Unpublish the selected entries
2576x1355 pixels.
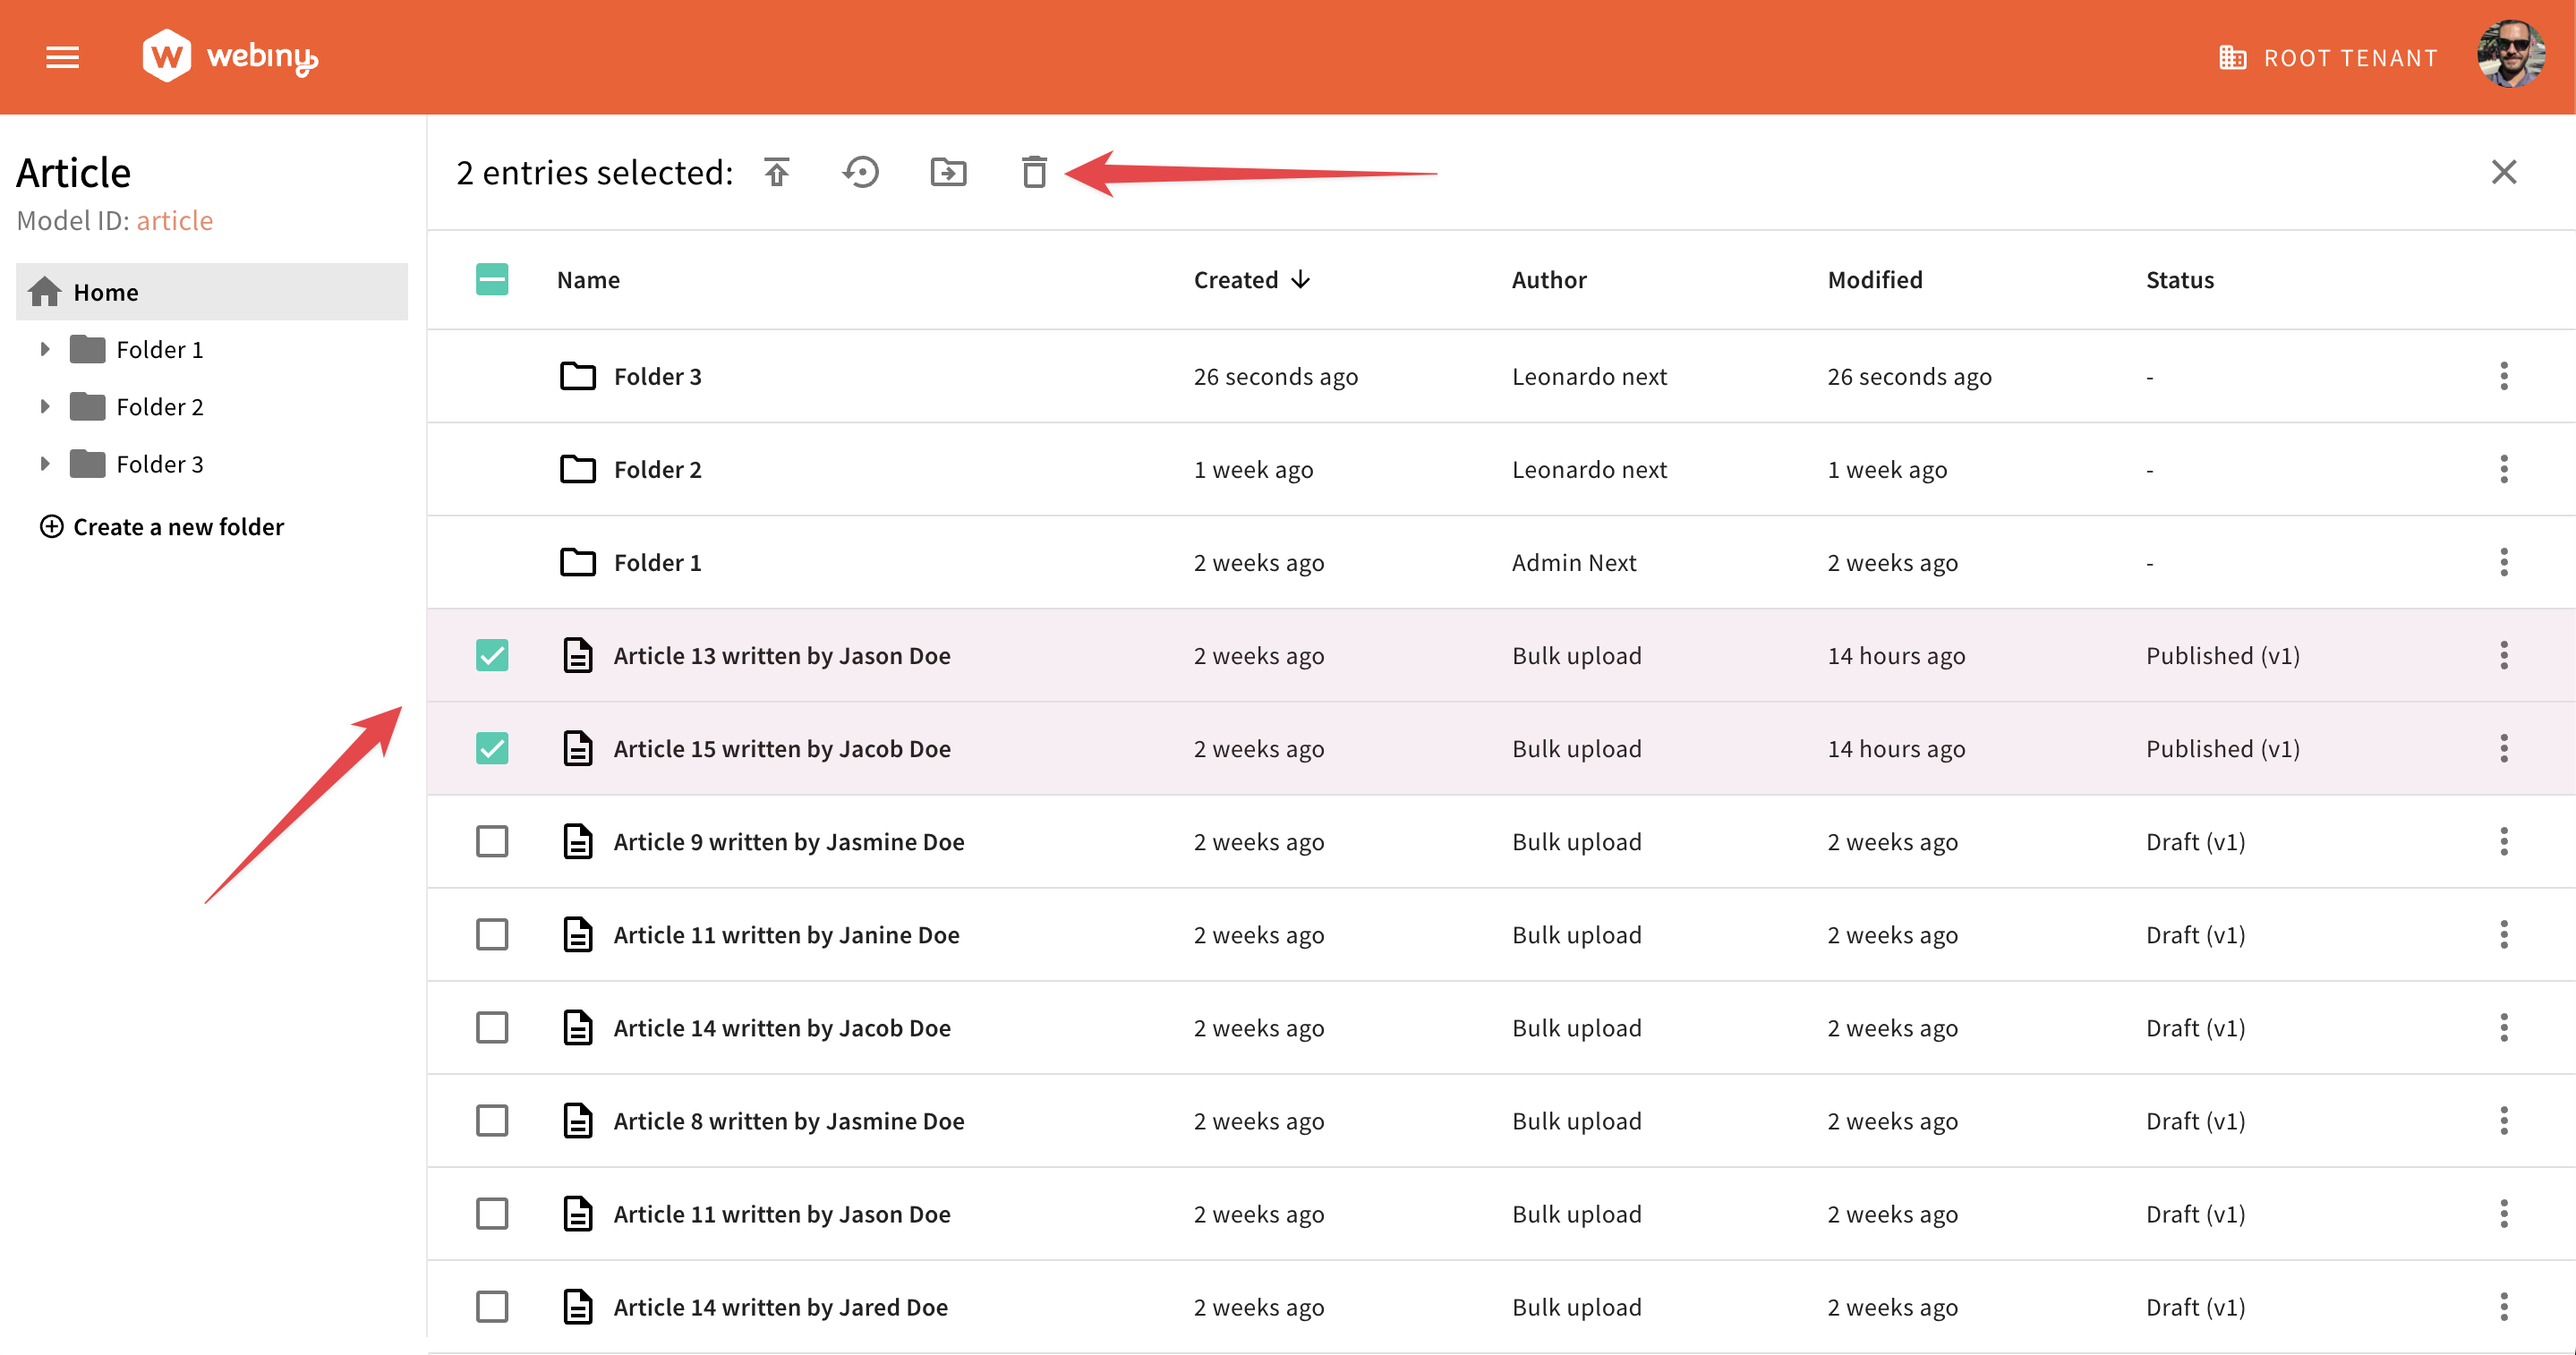861,172
